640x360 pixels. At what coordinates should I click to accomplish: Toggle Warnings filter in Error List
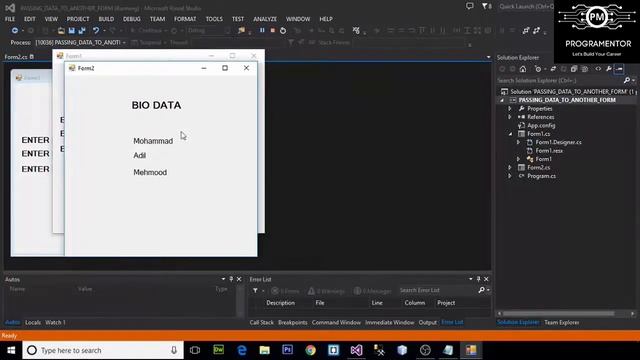tap(327, 291)
